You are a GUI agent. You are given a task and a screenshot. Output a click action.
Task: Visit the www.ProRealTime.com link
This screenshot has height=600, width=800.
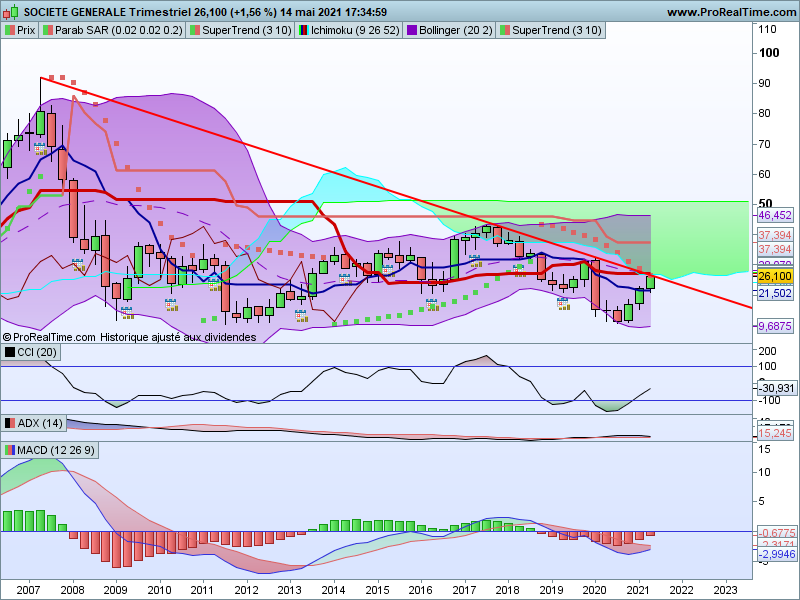click(x=732, y=12)
